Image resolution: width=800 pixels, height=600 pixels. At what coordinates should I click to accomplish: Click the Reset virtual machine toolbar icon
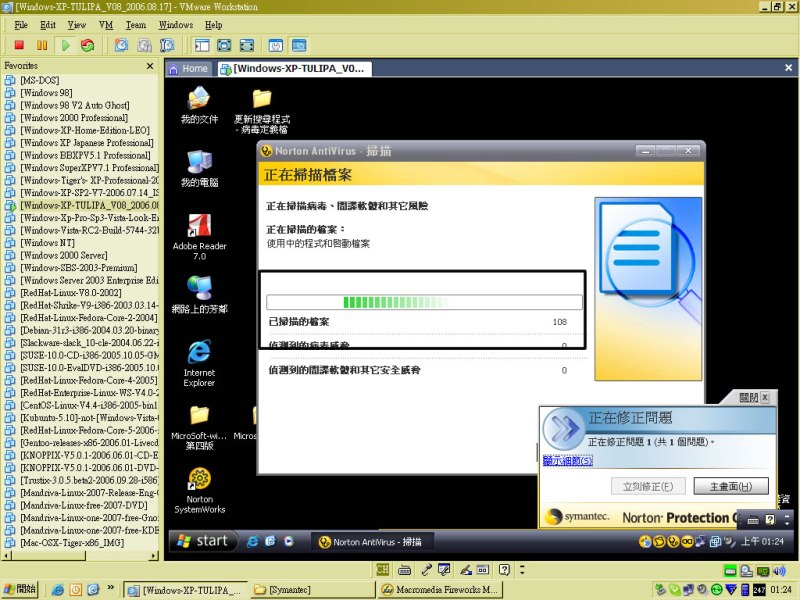coord(88,45)
